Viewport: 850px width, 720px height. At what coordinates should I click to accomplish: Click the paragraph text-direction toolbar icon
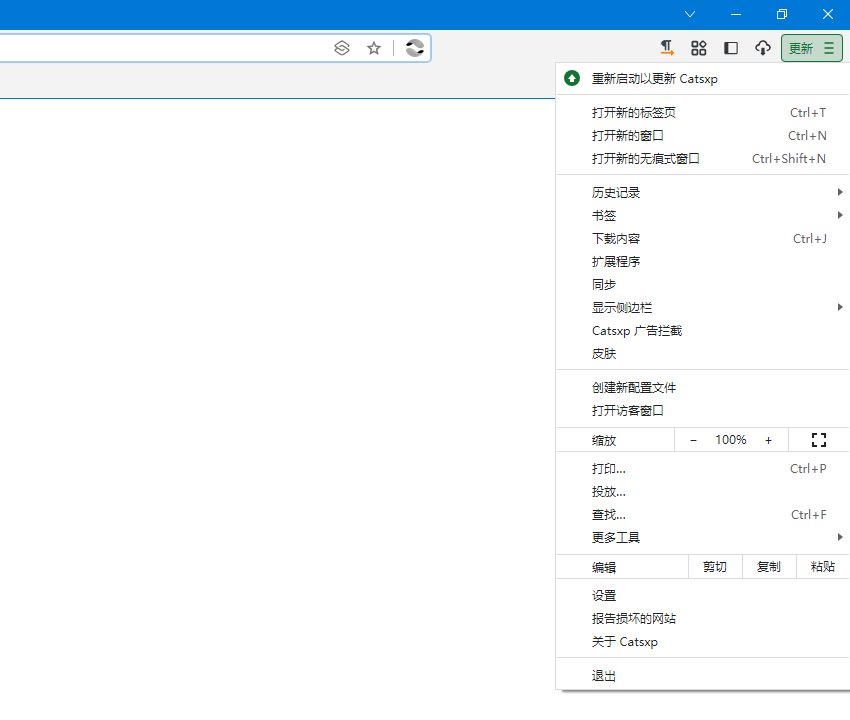(x=667, y=48)
